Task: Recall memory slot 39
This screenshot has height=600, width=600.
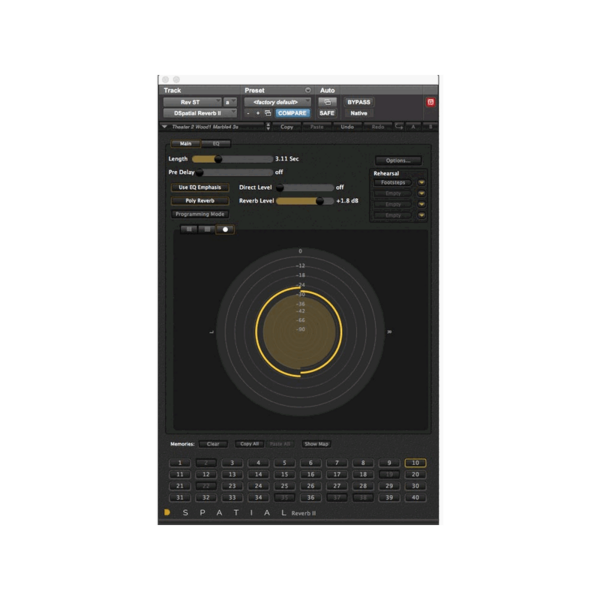Action: (x=389, y=497)
